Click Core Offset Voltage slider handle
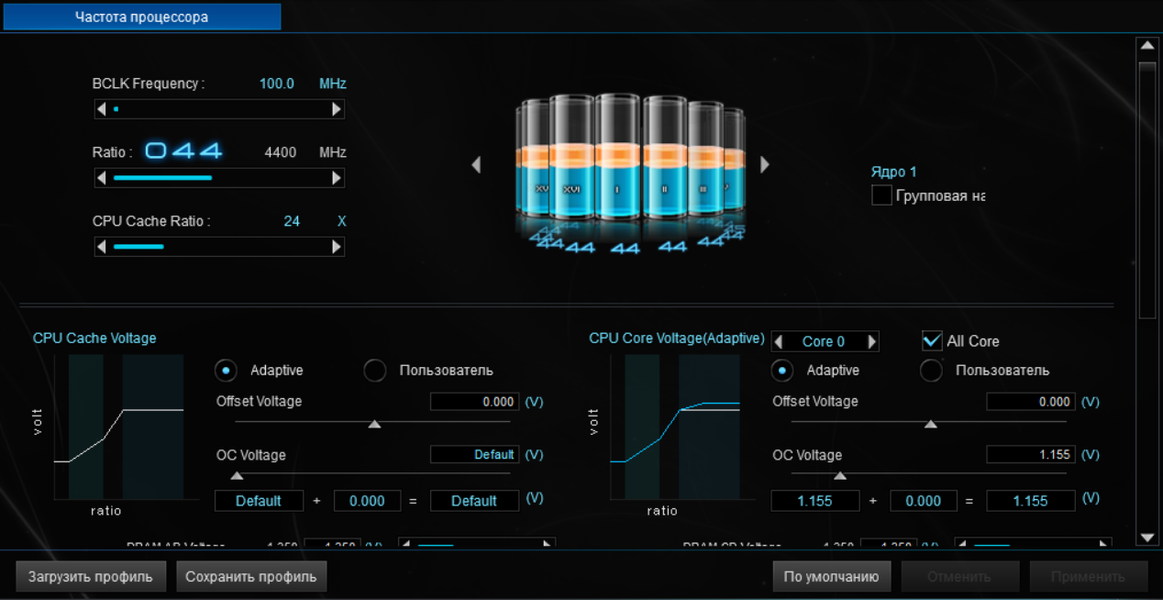 point(930,423)
